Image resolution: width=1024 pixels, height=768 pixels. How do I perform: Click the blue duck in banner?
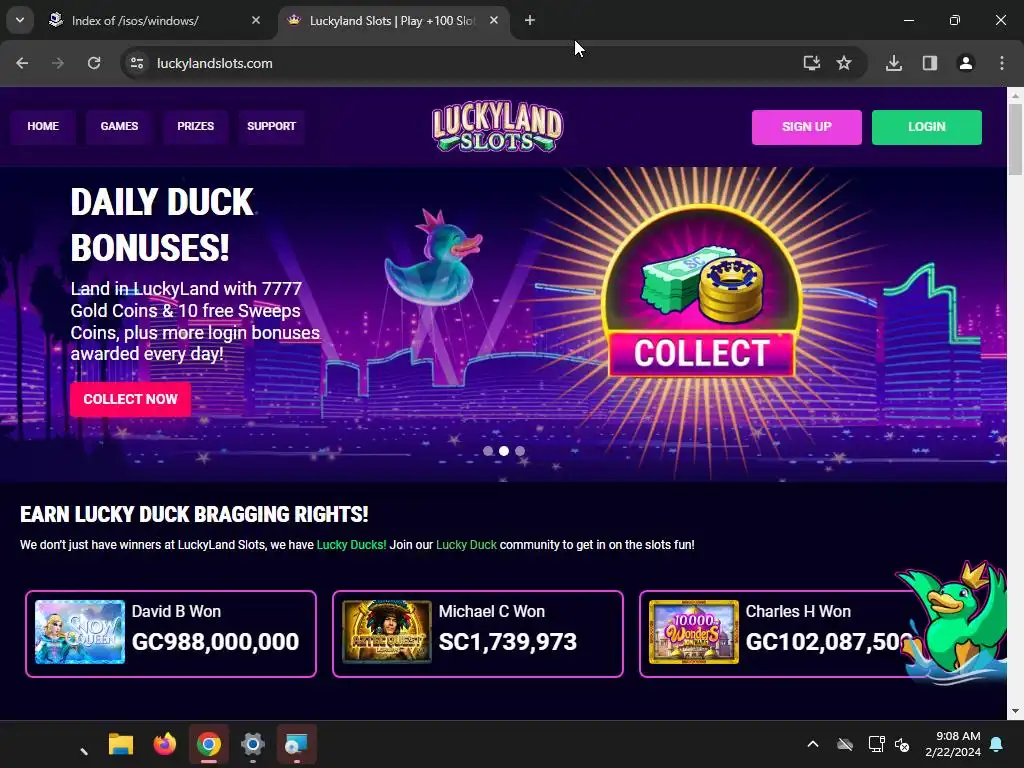[x=434, y=258]
